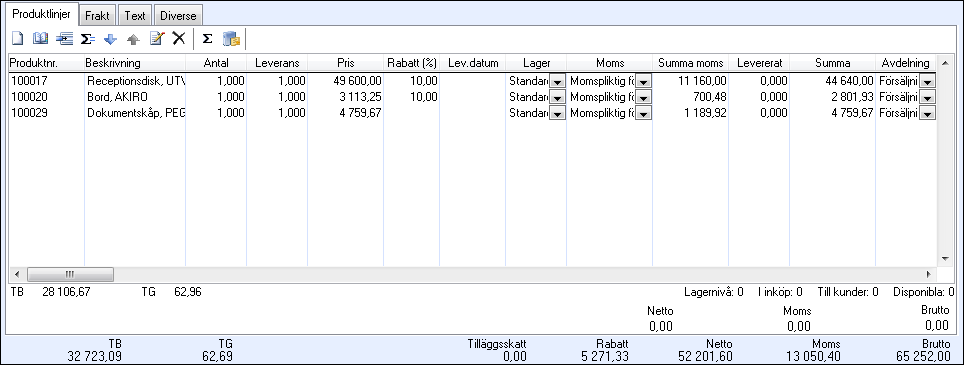
Task: Click the server with note icon
Action: 231,39
